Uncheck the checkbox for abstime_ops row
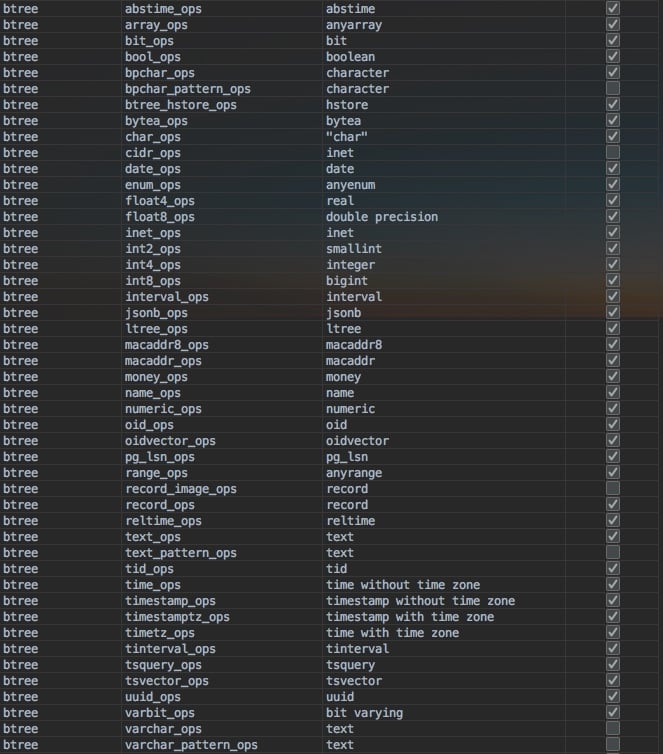Screen dimensions: 663x754 point(613,8)
